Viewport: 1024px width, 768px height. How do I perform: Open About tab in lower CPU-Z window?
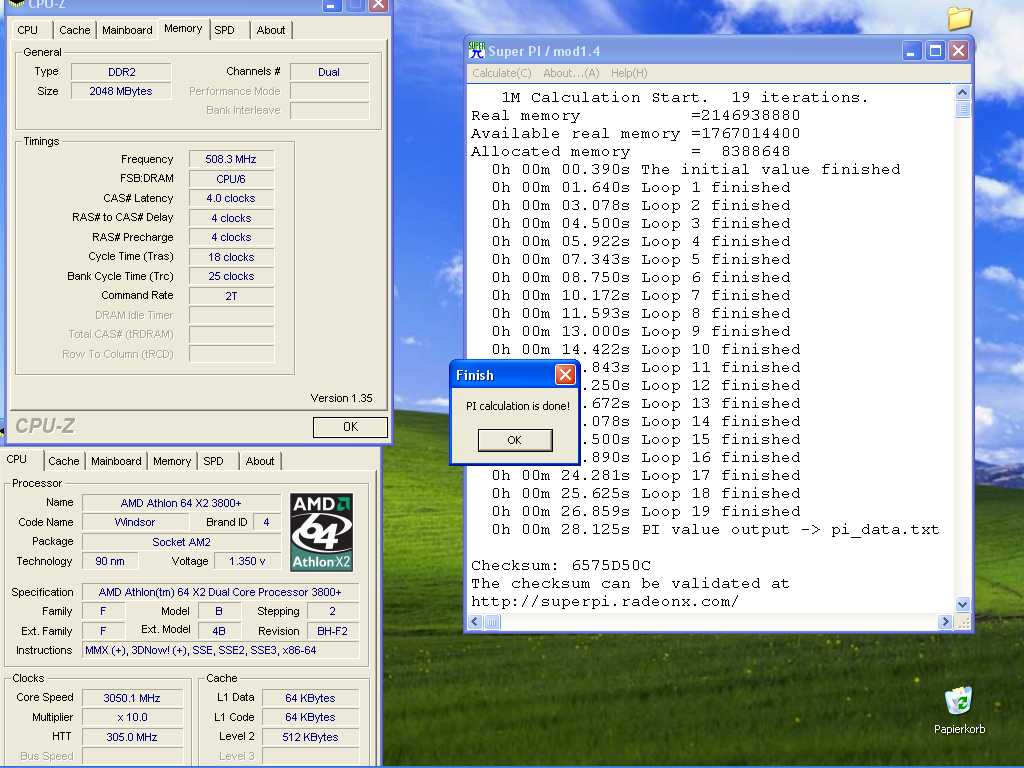tap(260, 461)
